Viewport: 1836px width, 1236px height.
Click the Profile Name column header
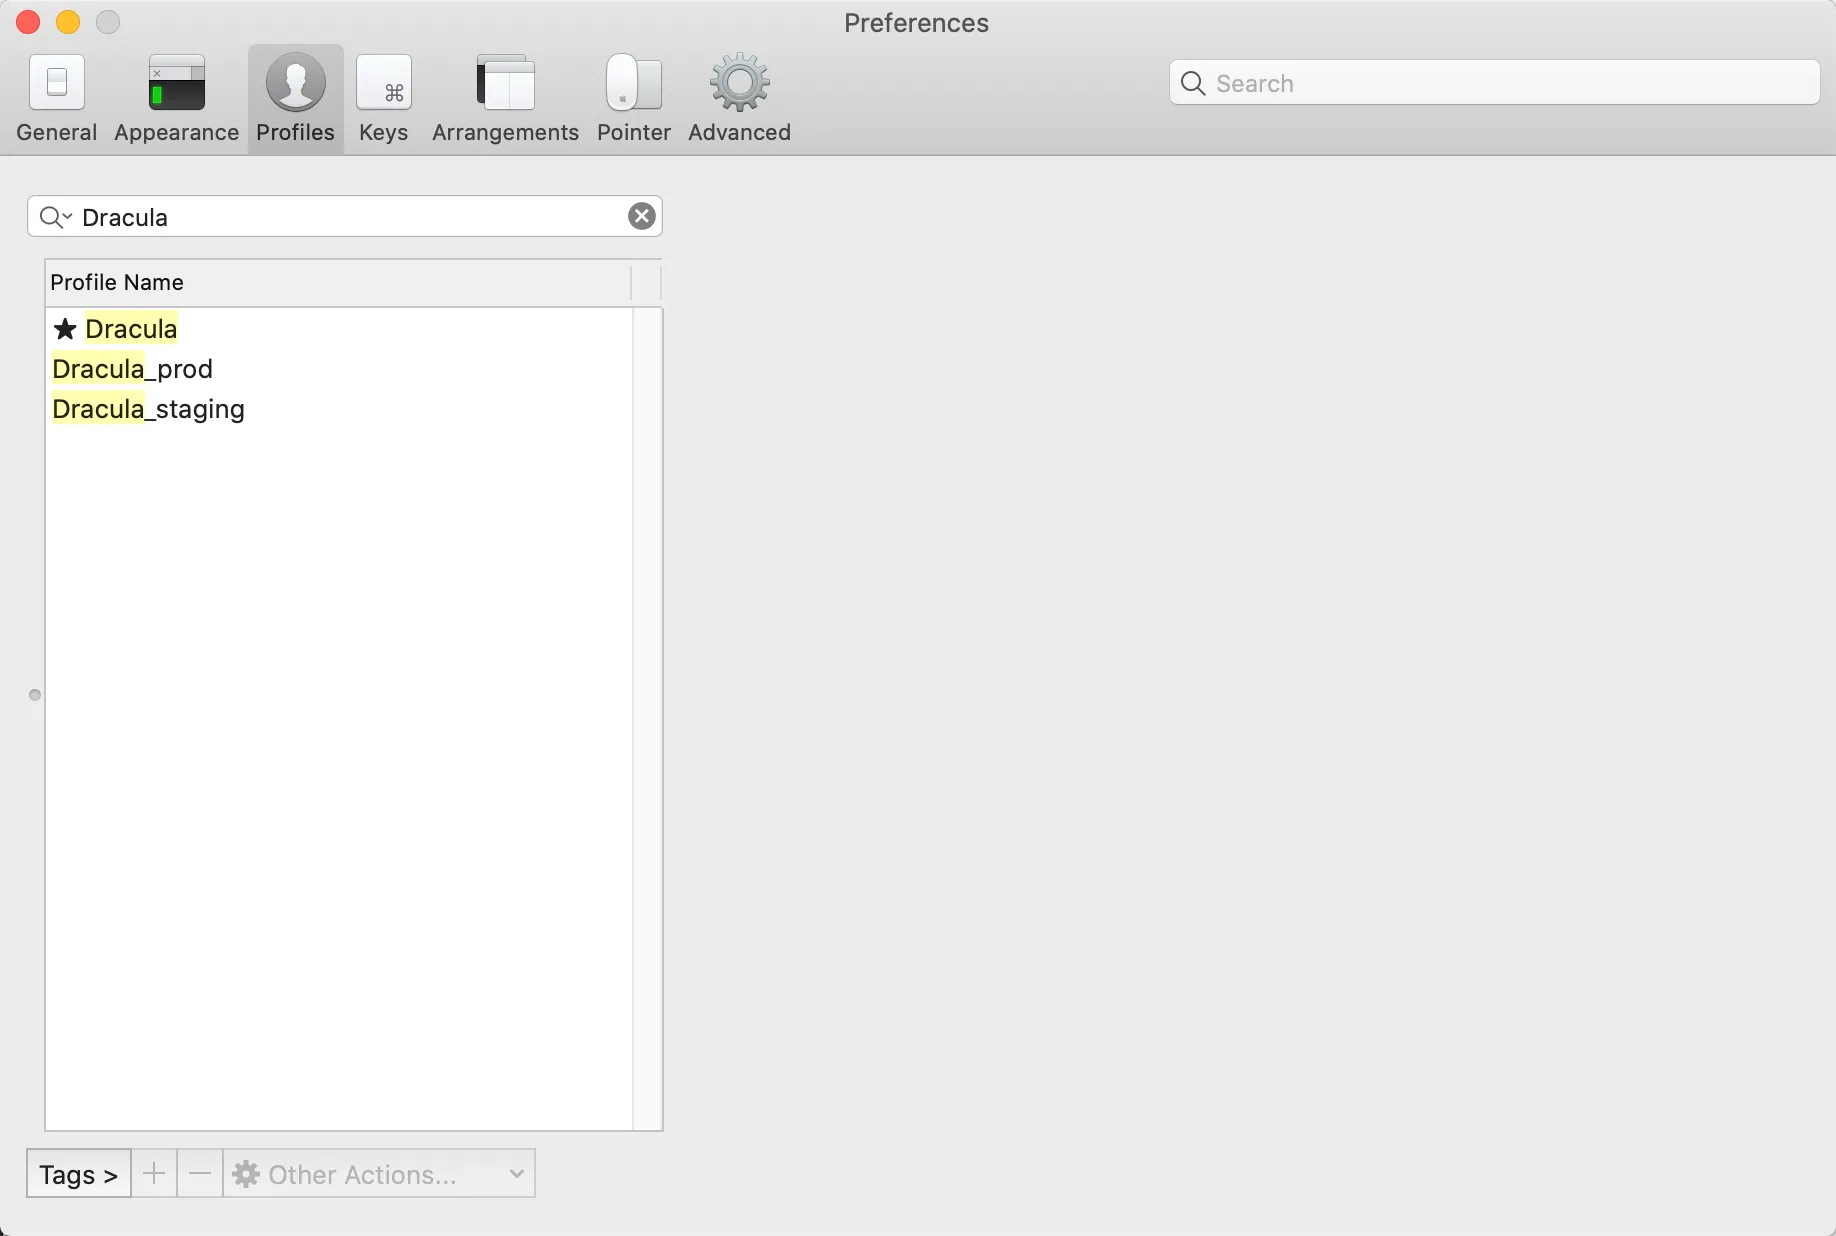338,283
